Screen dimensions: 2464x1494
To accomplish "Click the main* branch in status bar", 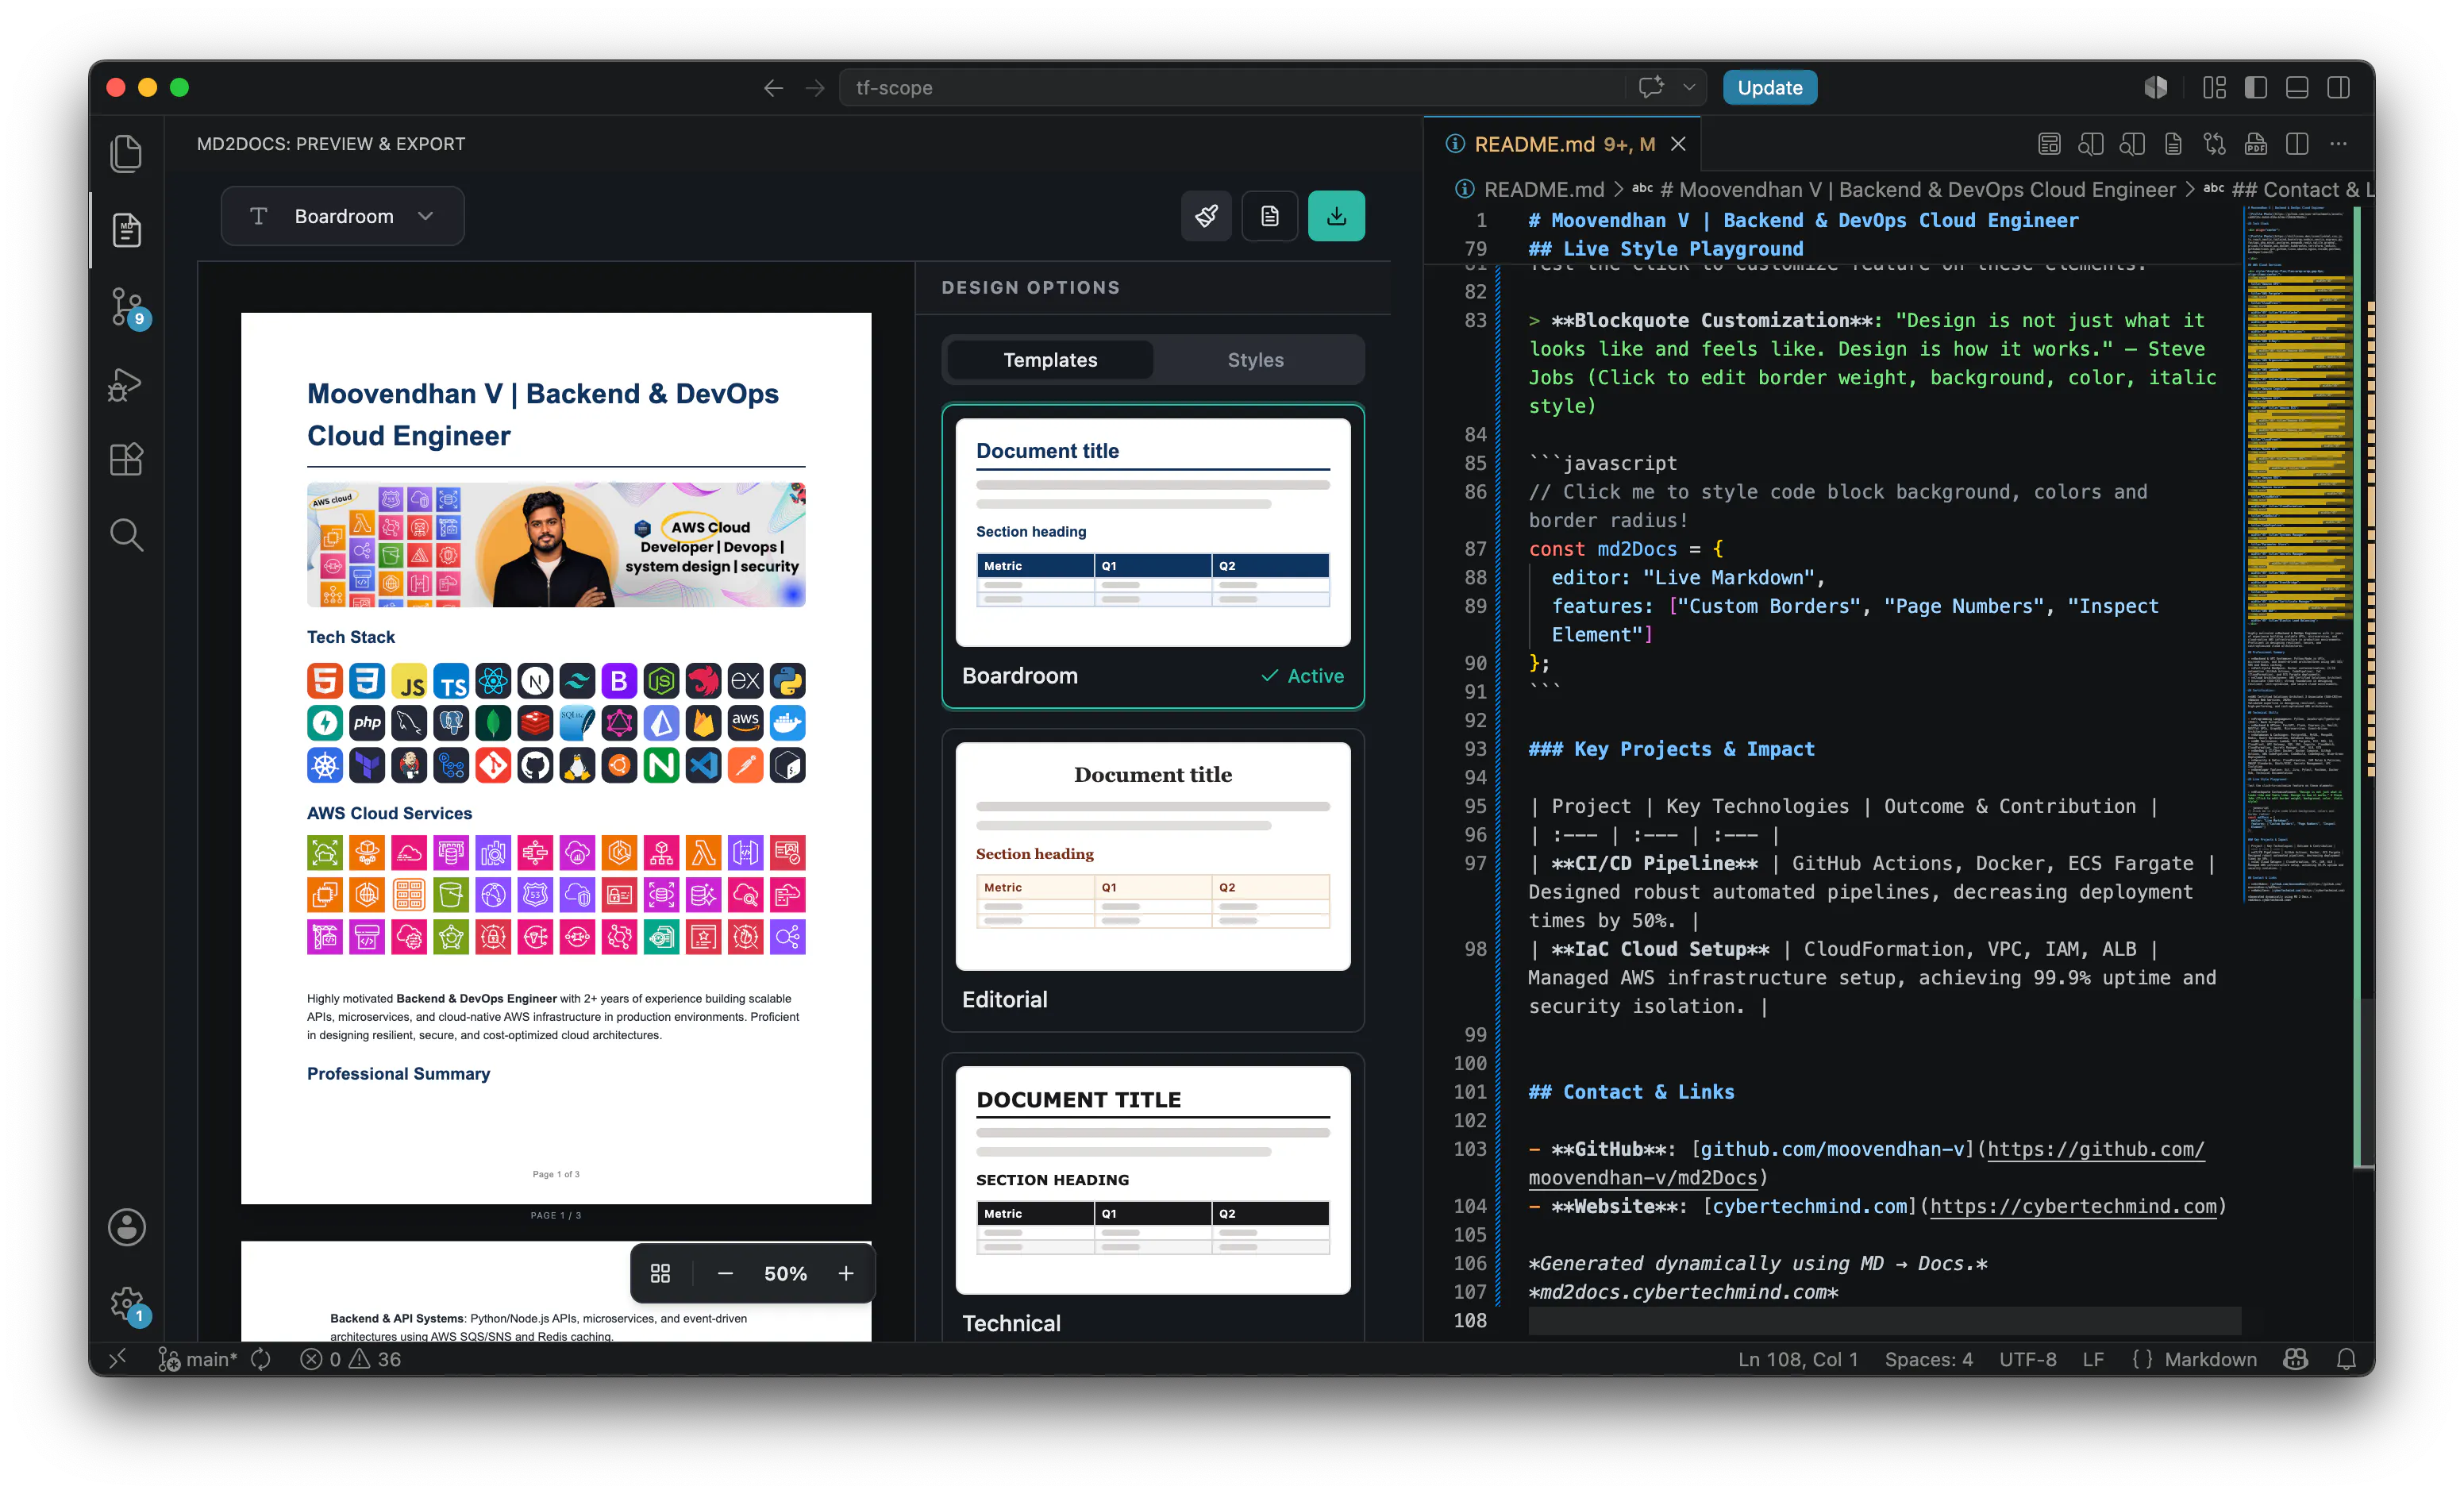I will [x=198, y=1359].
